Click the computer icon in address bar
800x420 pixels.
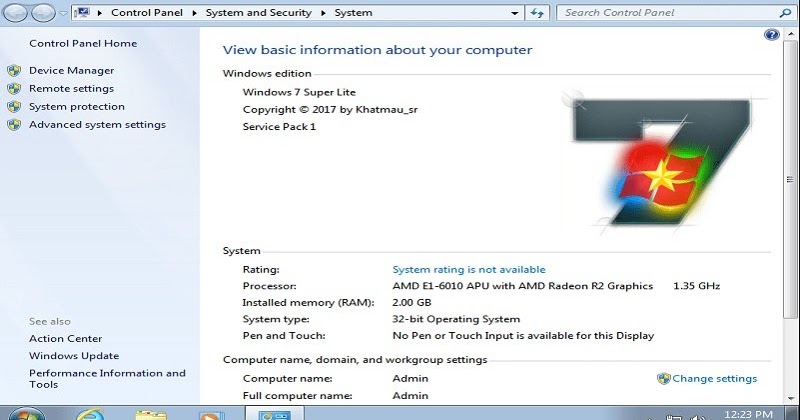82,12
